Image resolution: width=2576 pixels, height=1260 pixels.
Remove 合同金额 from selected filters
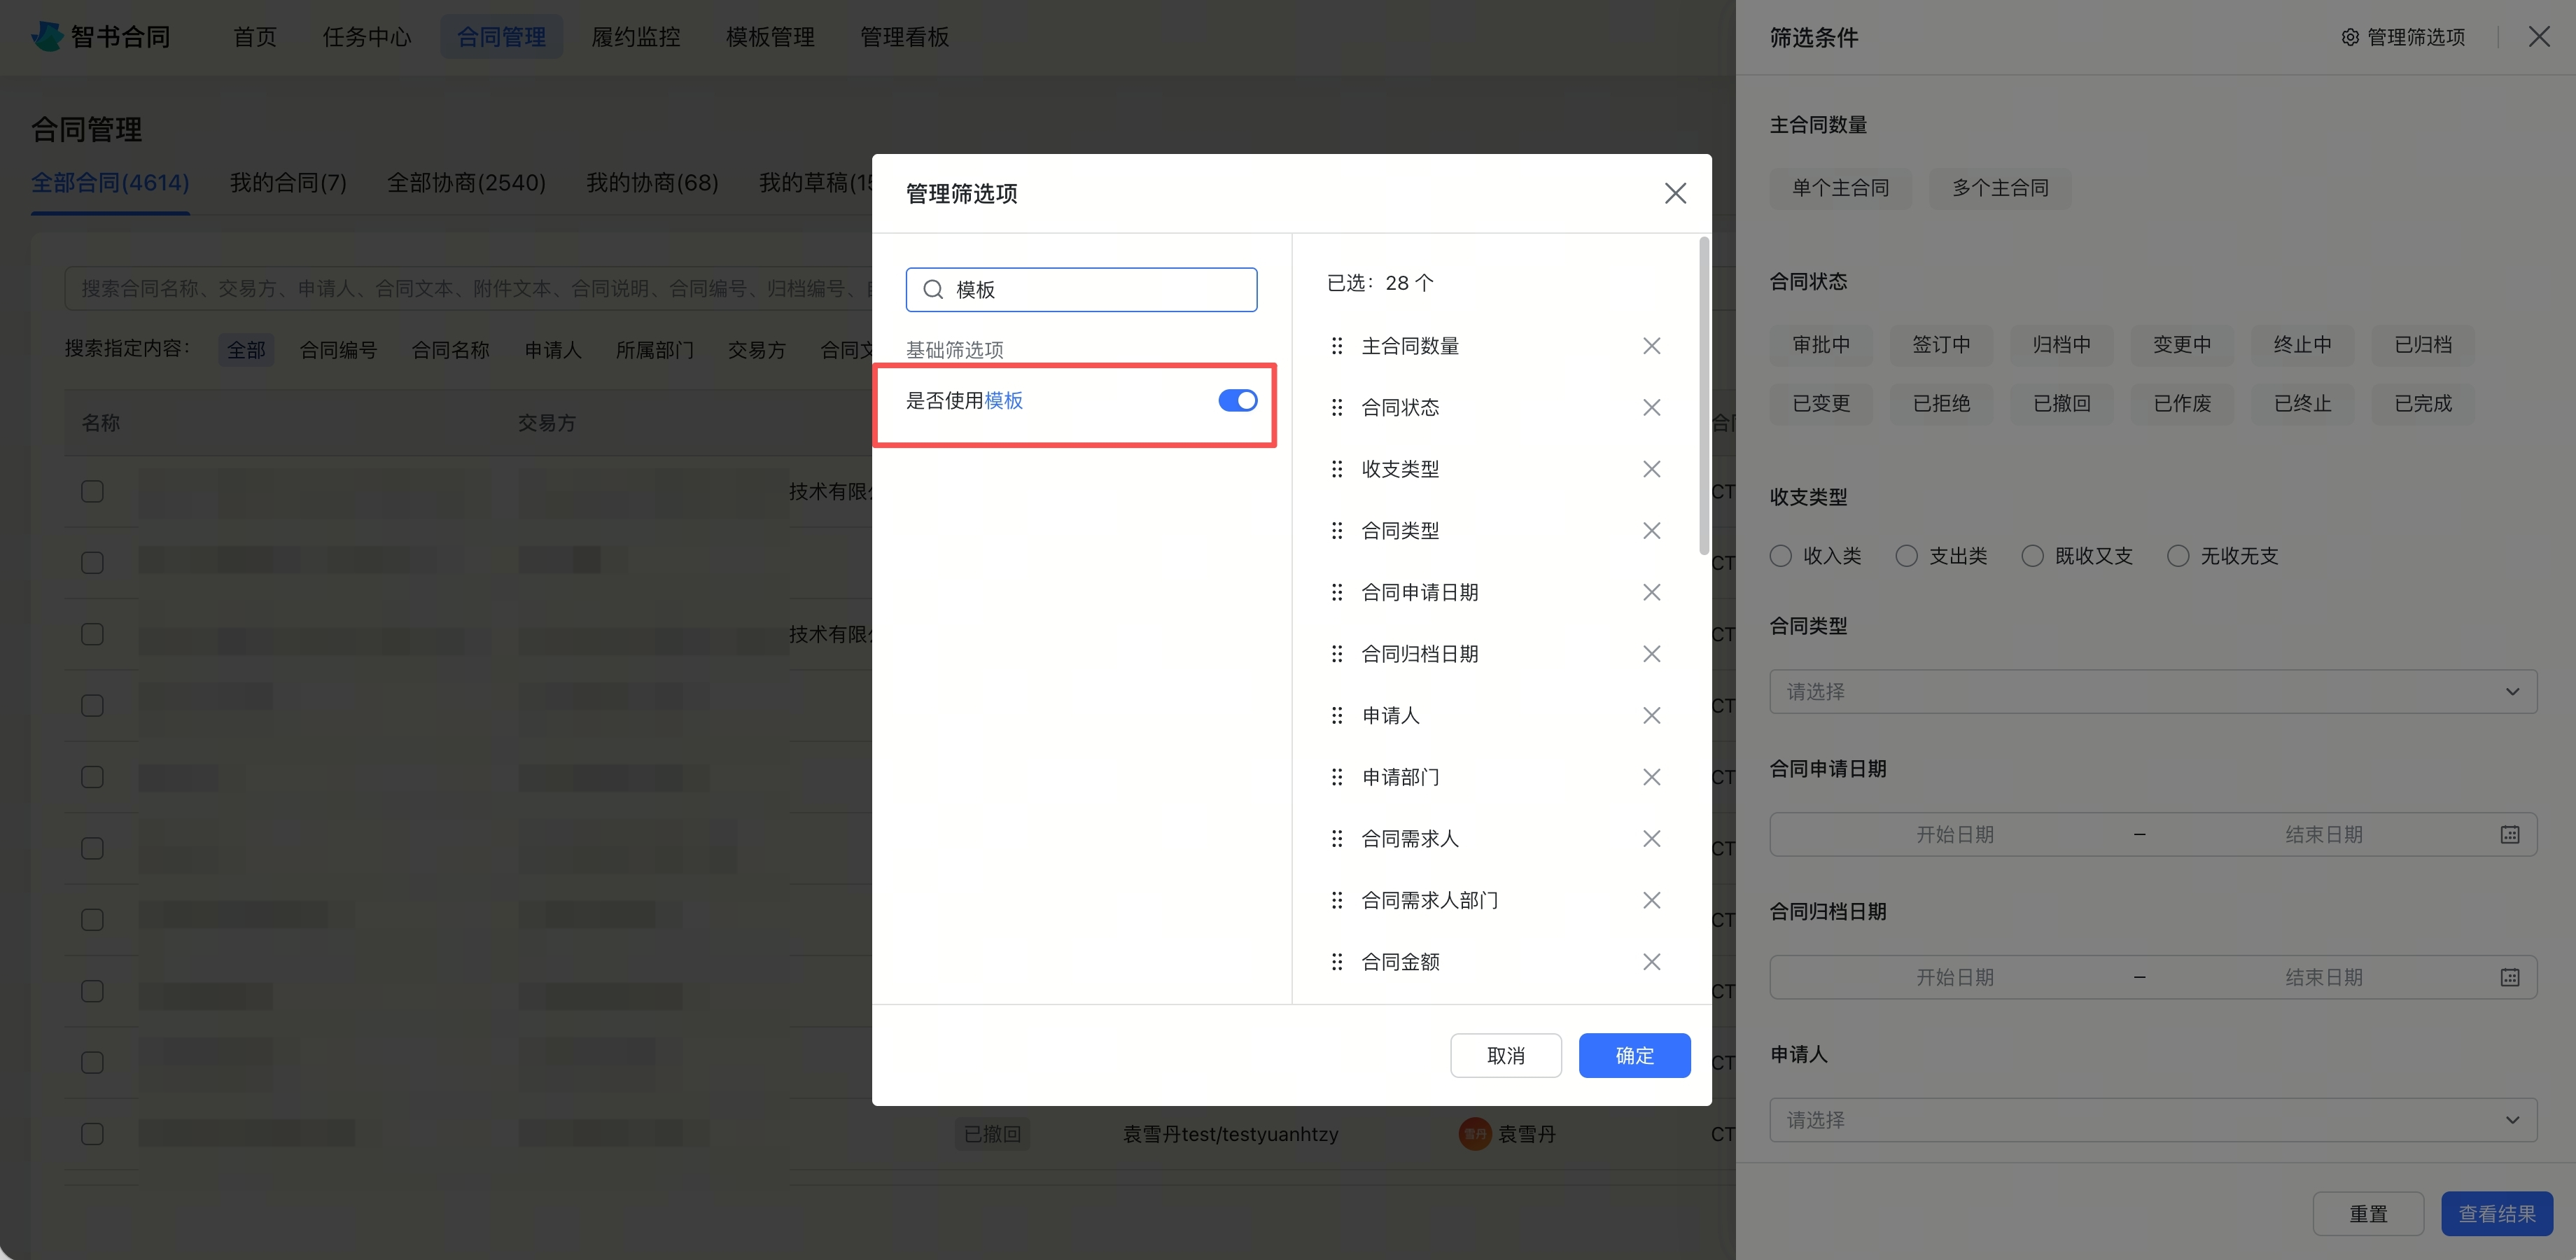tap(1651, 962)
